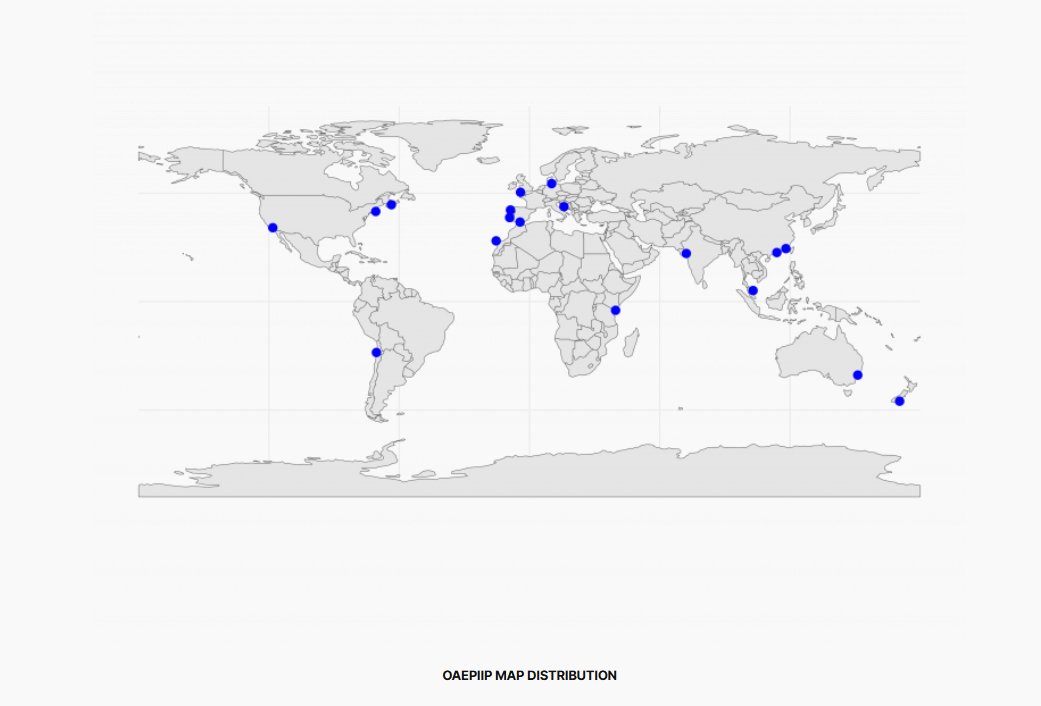Image resolution: width=1041 pixels, height=706 pixels.
Task: Click the blue marker on the Malay Peninsula
Action: [753, 290]
